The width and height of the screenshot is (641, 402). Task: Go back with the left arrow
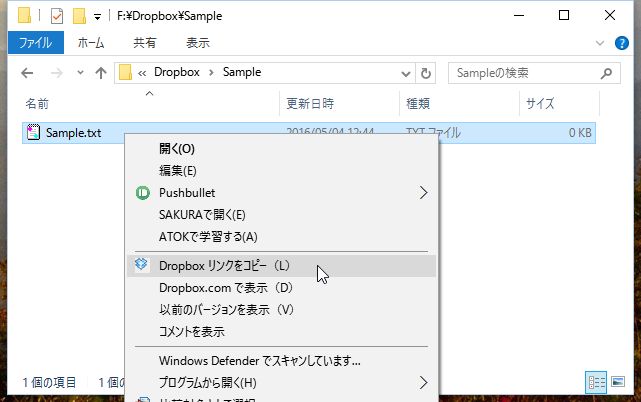(27, 73)
